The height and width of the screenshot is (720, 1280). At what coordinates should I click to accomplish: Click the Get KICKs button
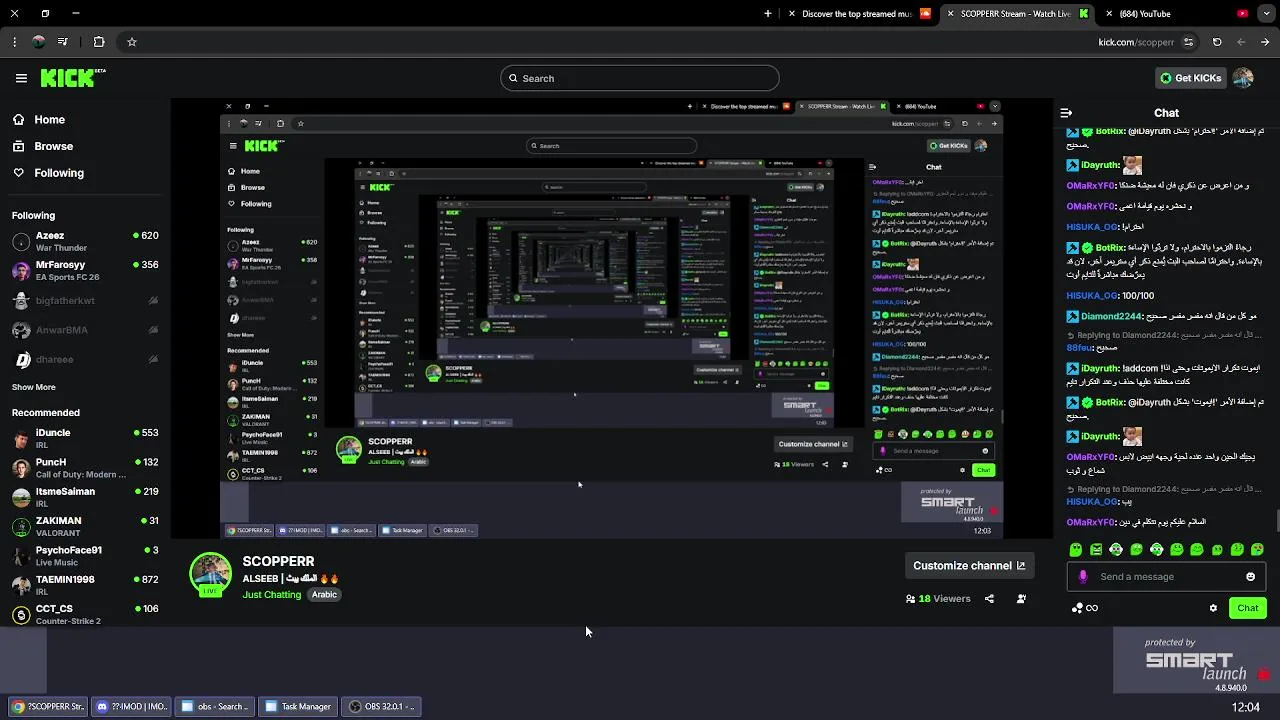pyautogui.click(x=1190, y=78)
